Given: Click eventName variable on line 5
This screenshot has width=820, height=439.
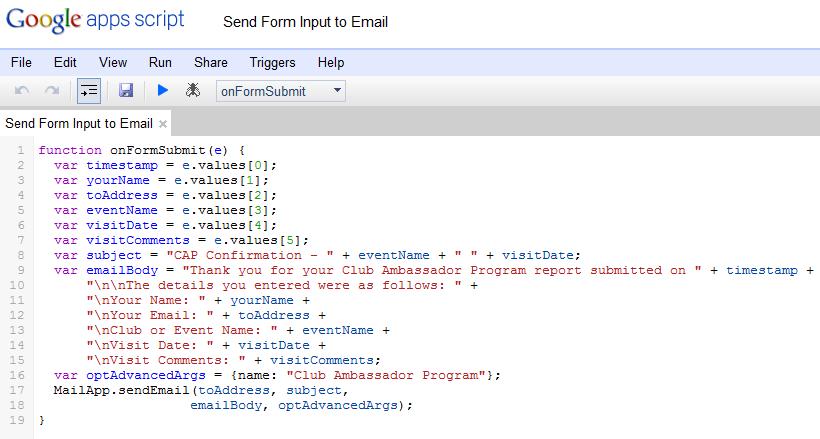Looking at the screenshot, I should pos(122,210).
